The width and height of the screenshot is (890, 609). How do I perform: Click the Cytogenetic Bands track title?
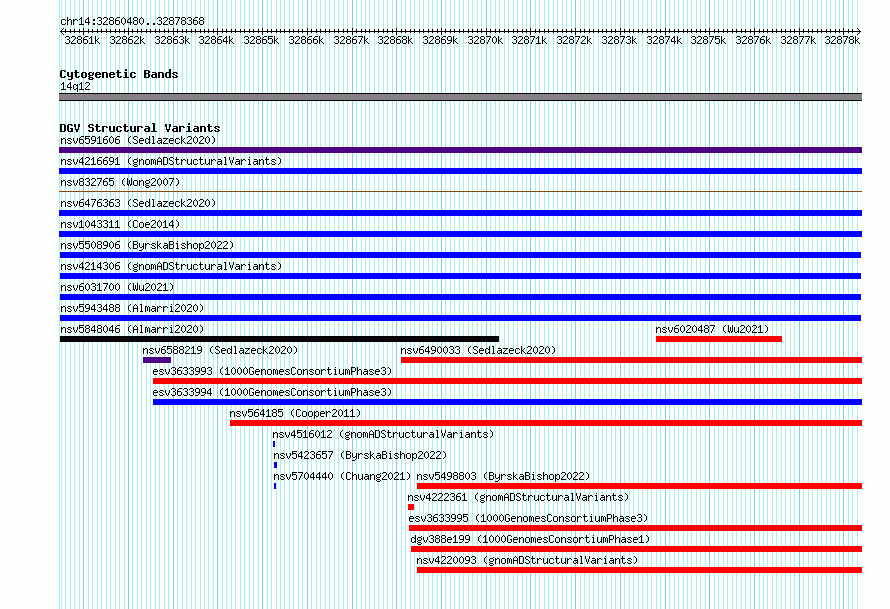119,74
